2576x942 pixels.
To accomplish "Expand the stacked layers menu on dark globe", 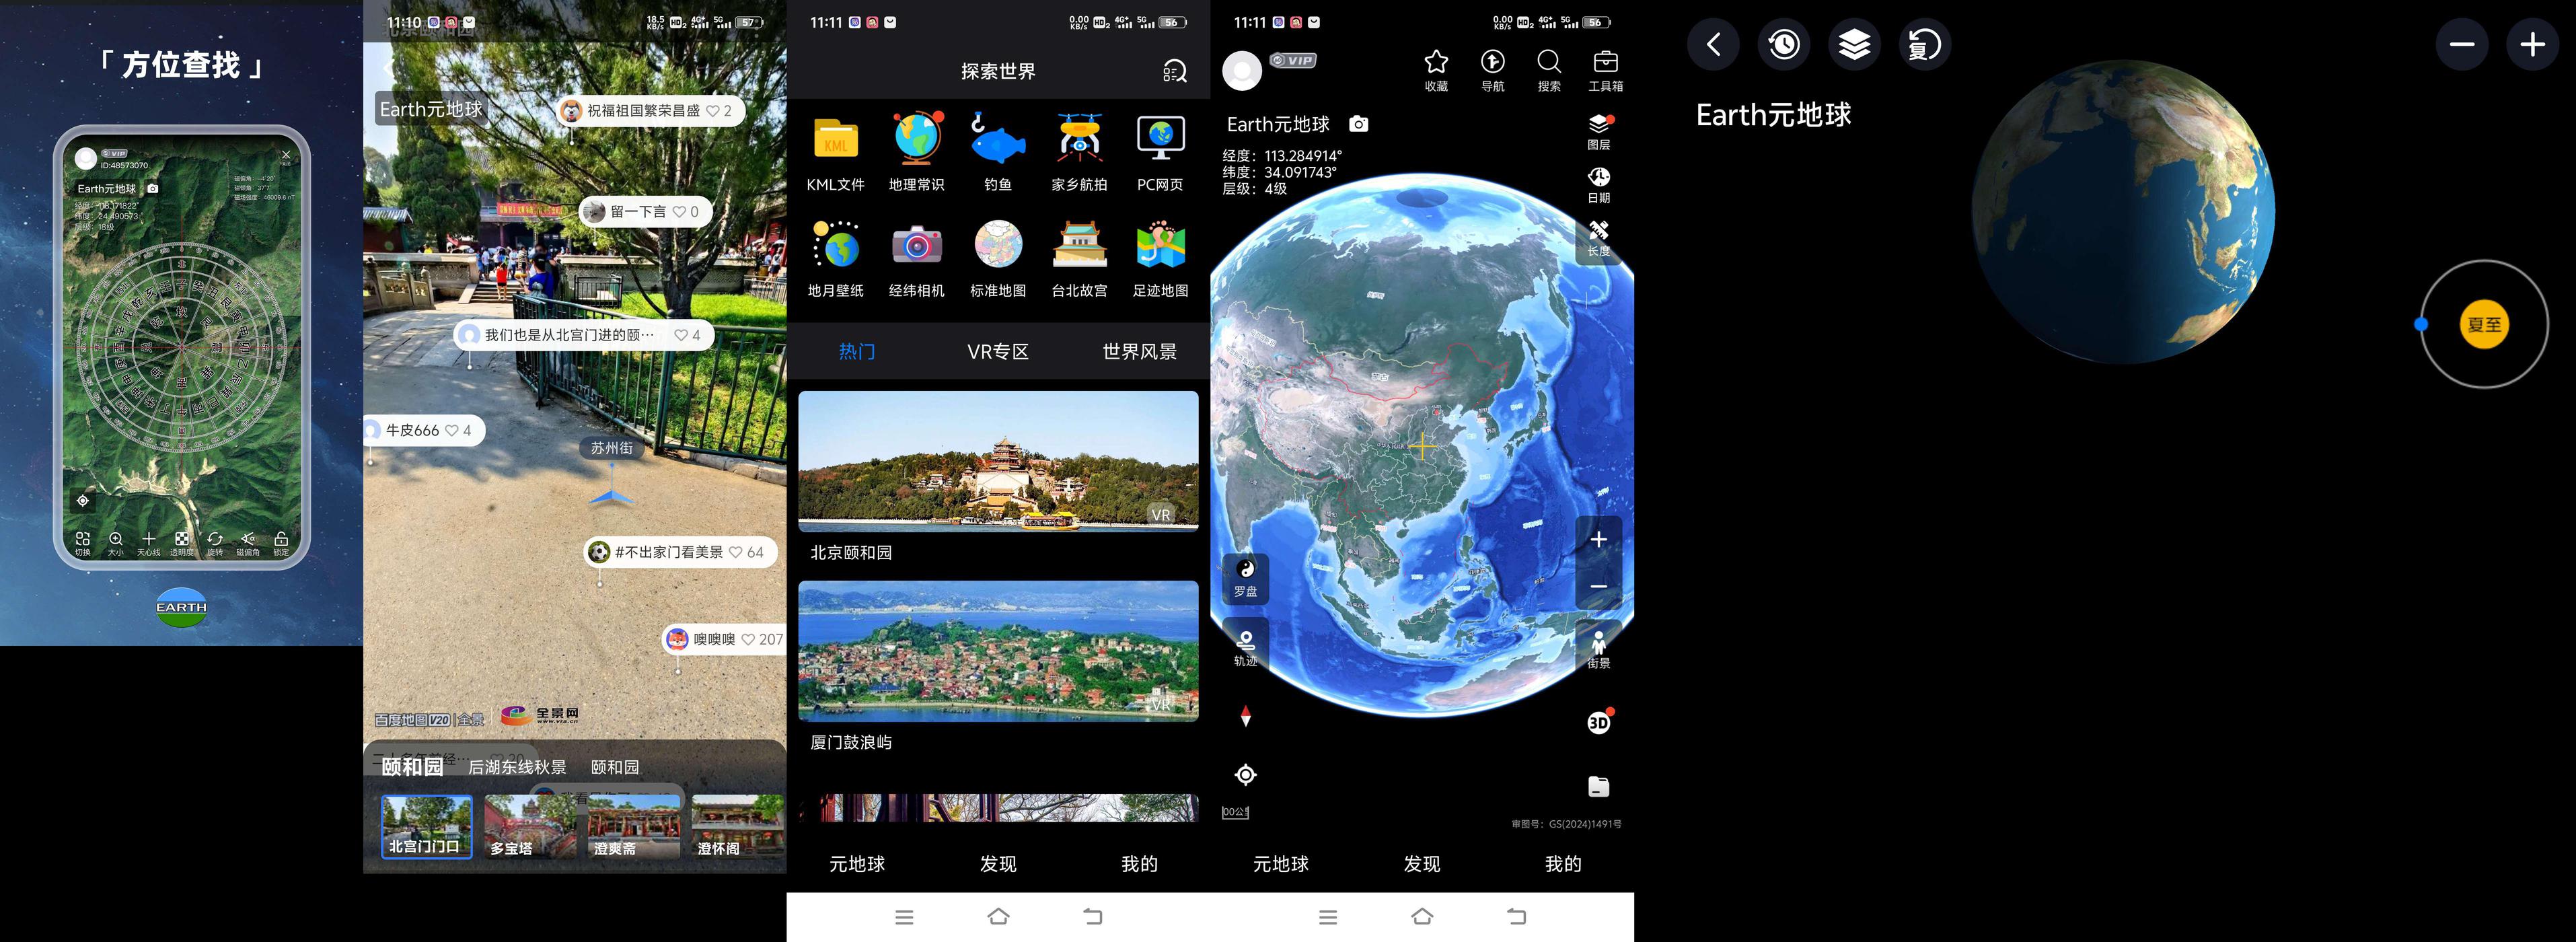I will pyautogui.click(x=1854, y=44).
